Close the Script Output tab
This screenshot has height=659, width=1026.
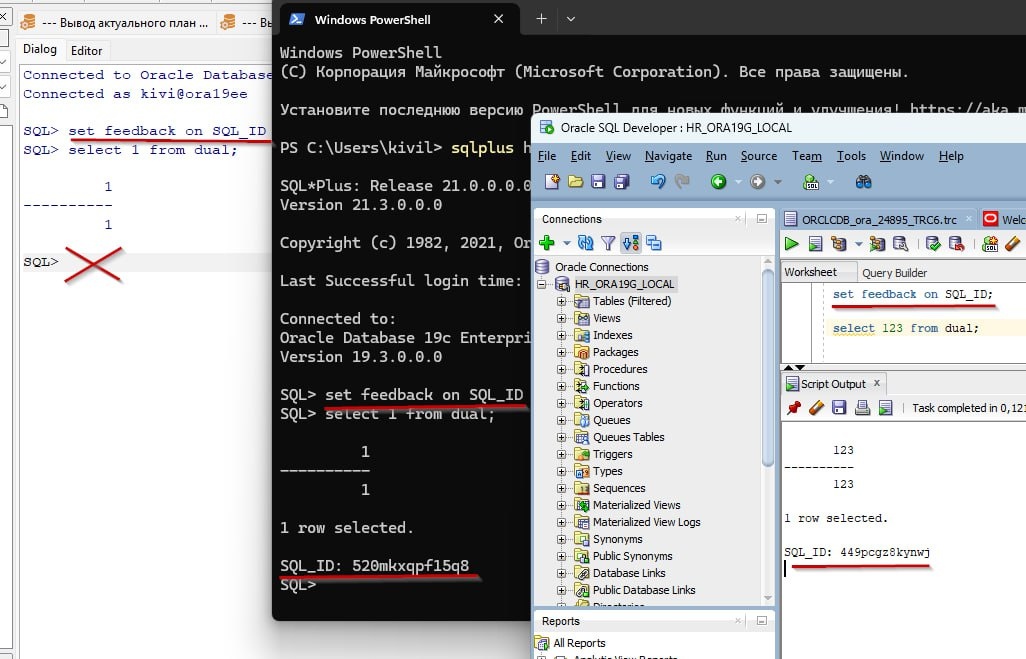[x=877, y=383]
